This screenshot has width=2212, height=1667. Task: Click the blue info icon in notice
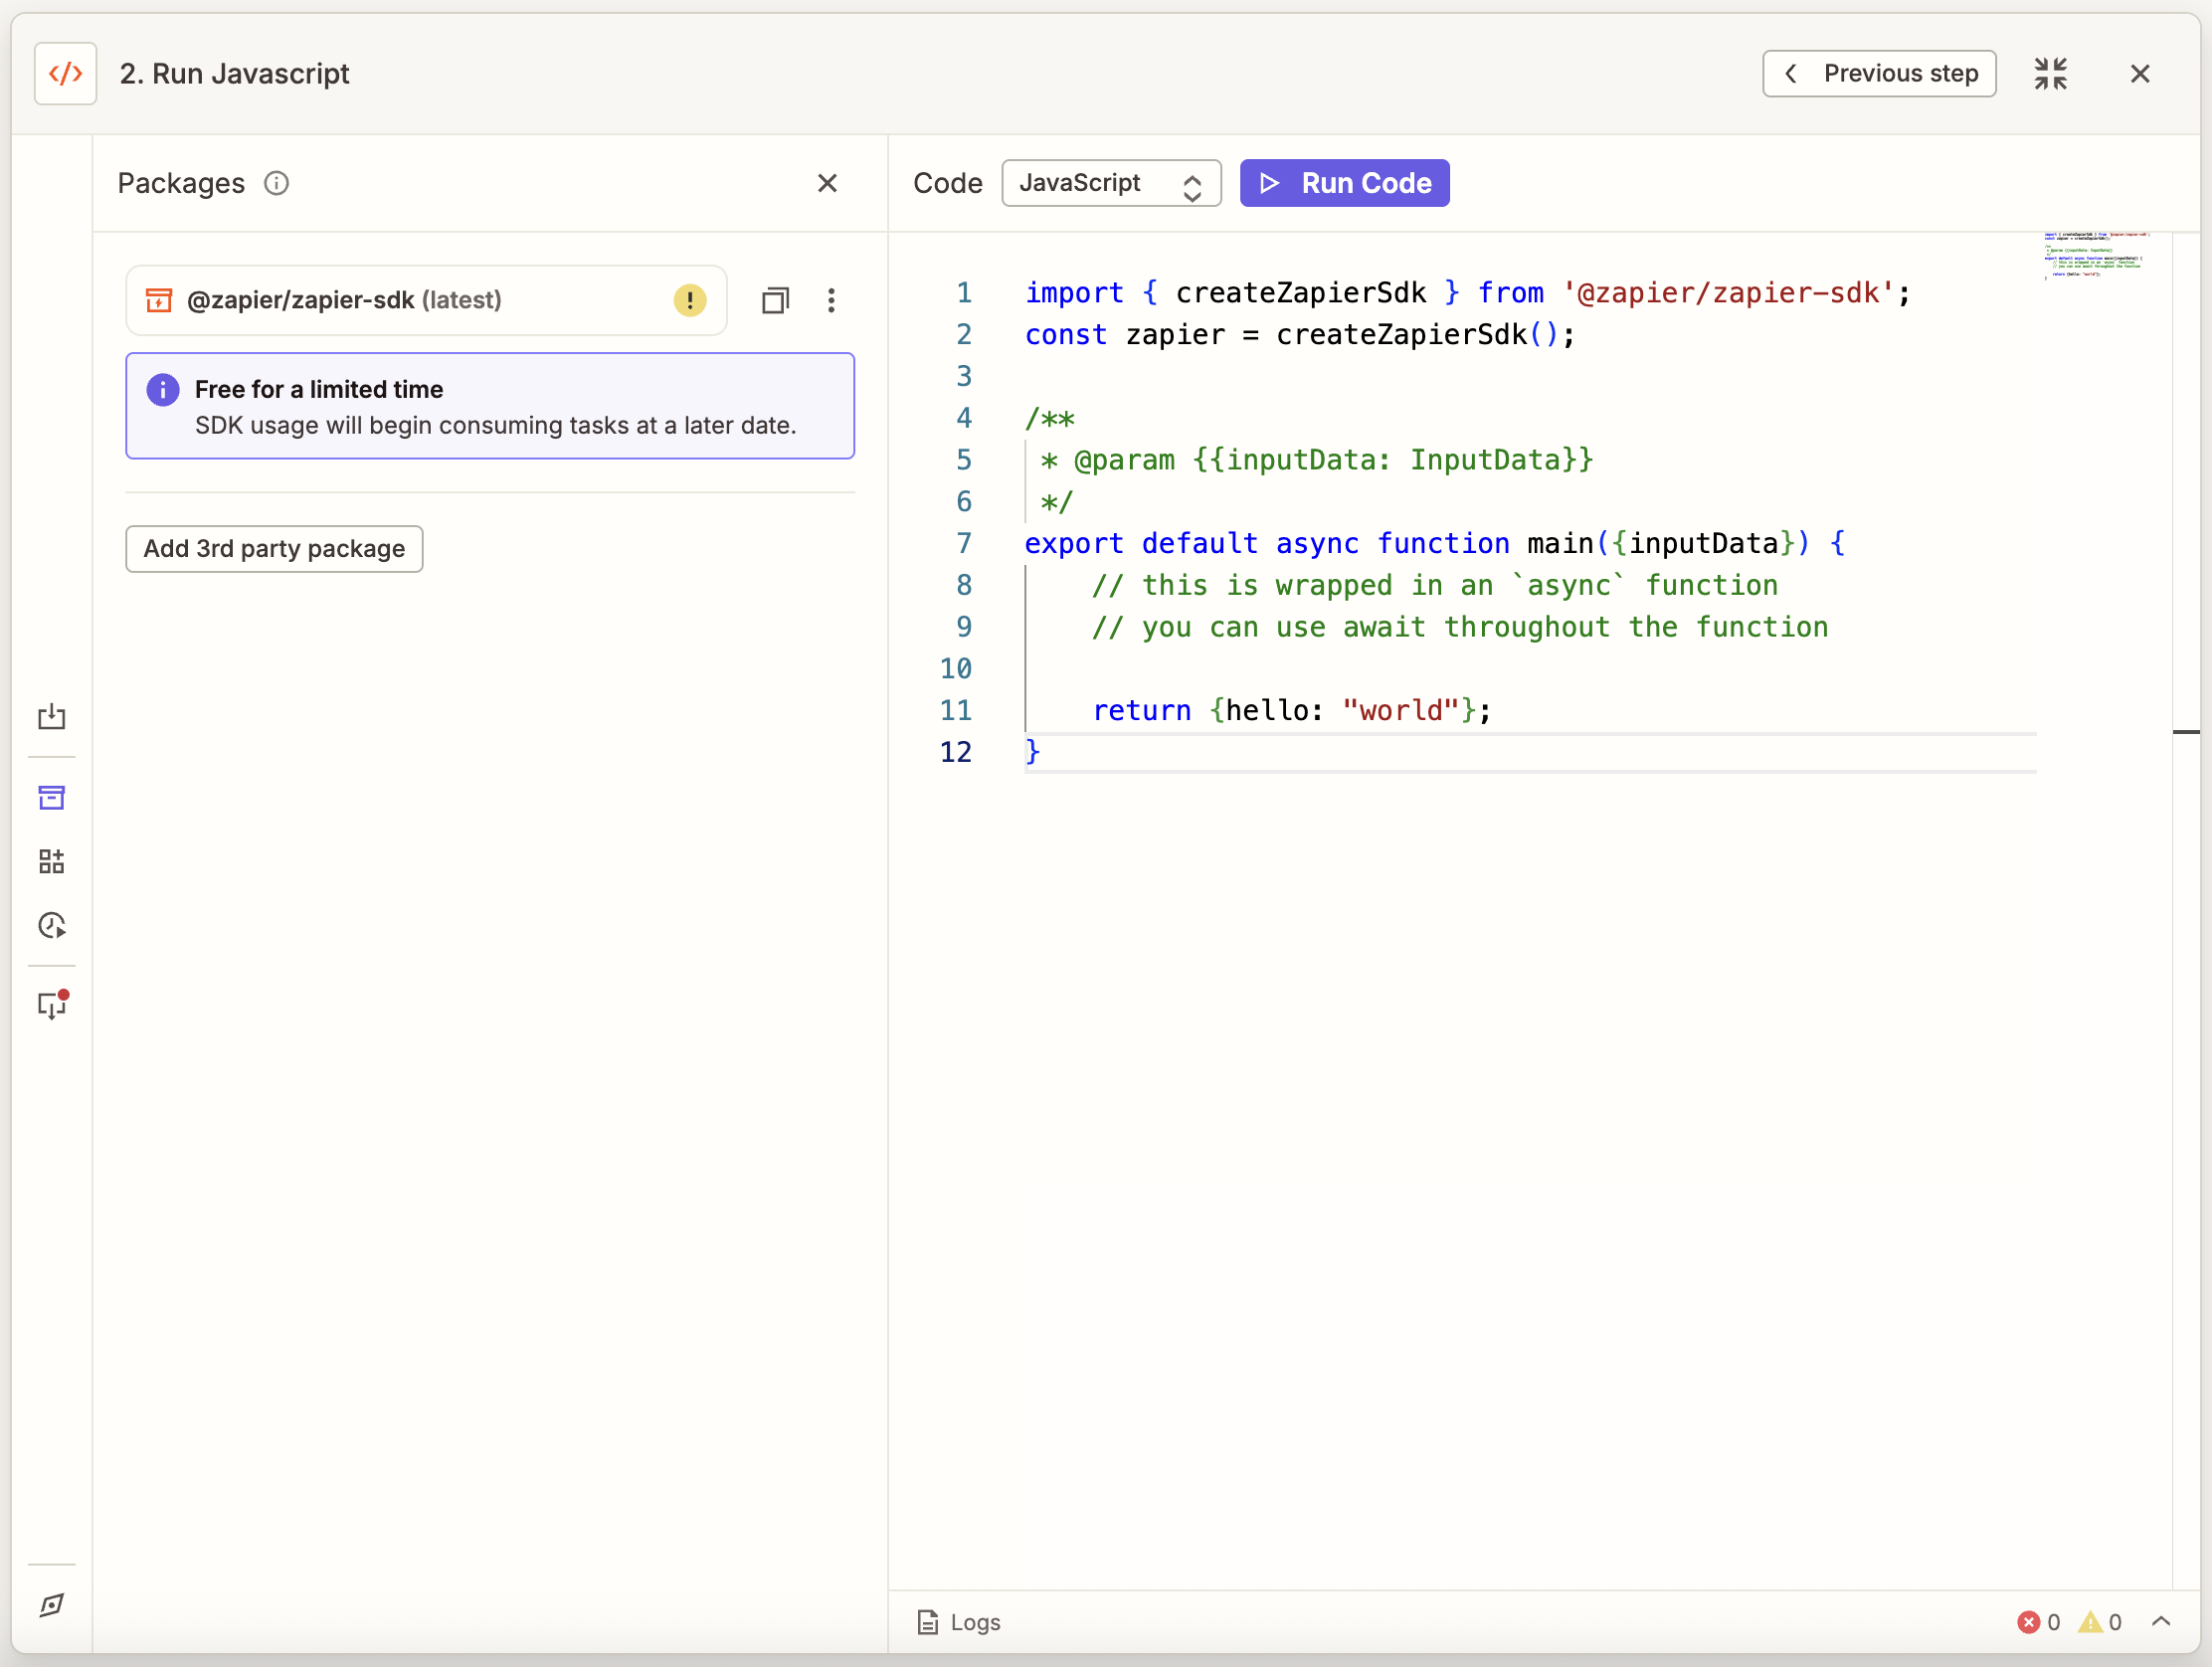(x=163, y=389)
